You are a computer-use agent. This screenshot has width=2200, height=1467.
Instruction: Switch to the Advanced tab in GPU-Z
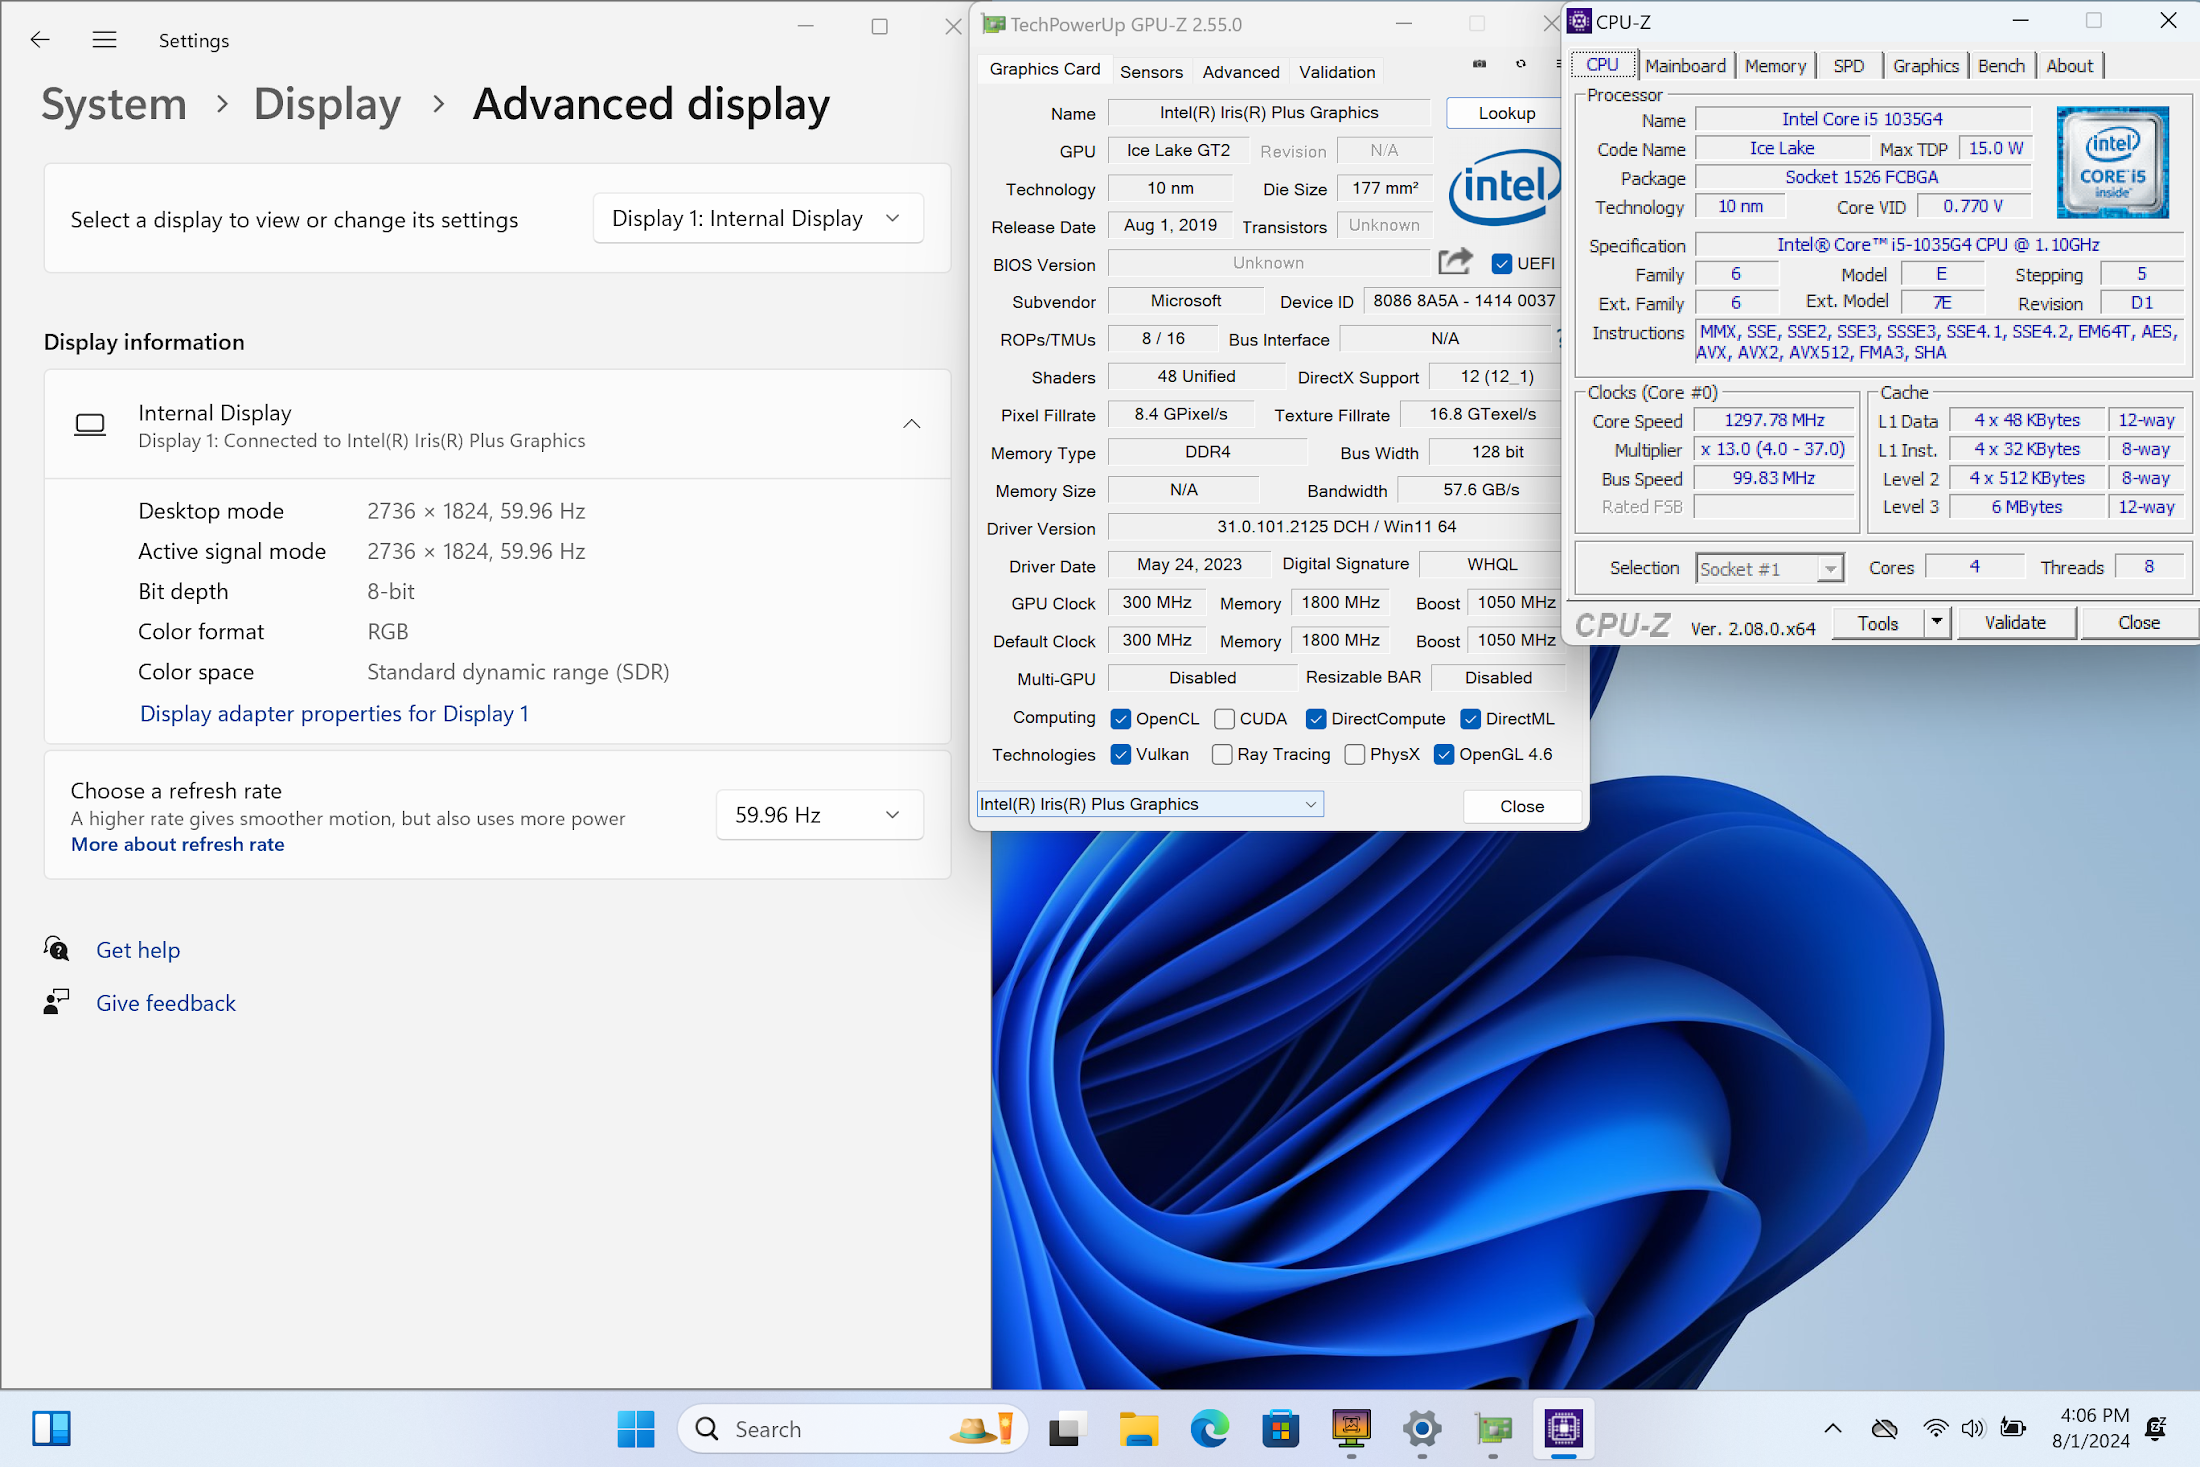coord(1241,72)
